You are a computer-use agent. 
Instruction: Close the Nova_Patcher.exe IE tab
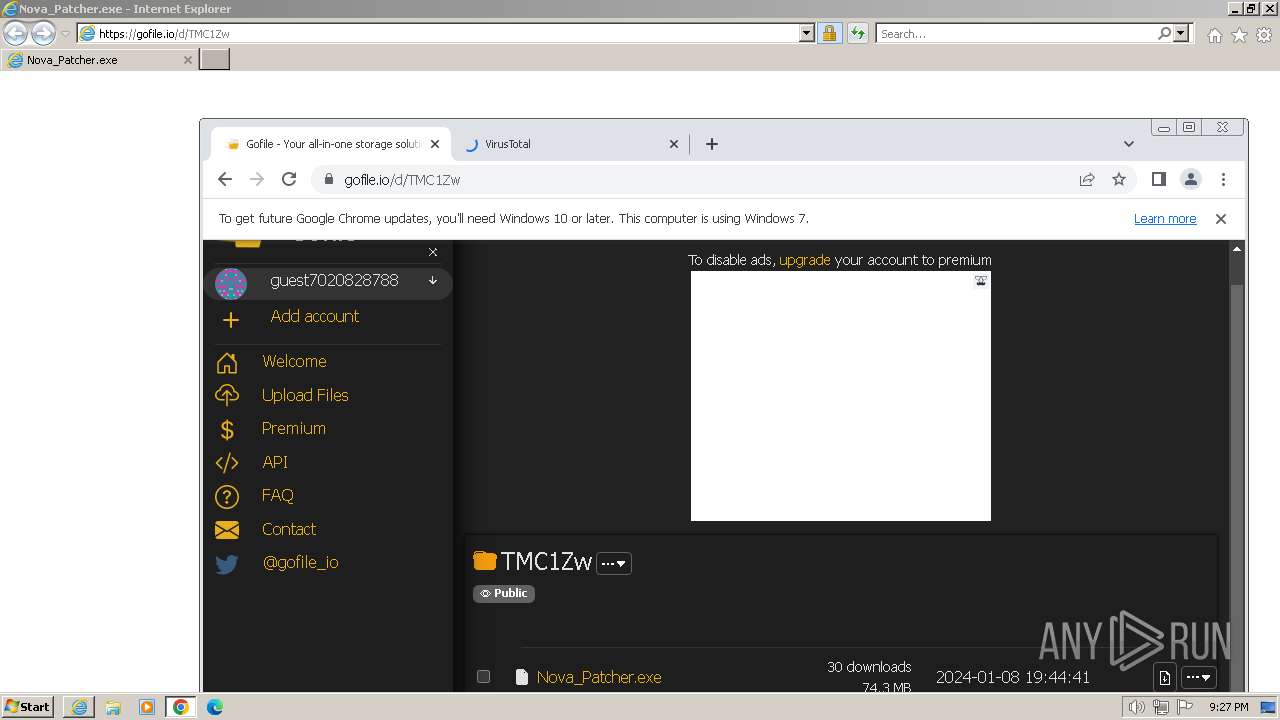[x=187, y=60]
